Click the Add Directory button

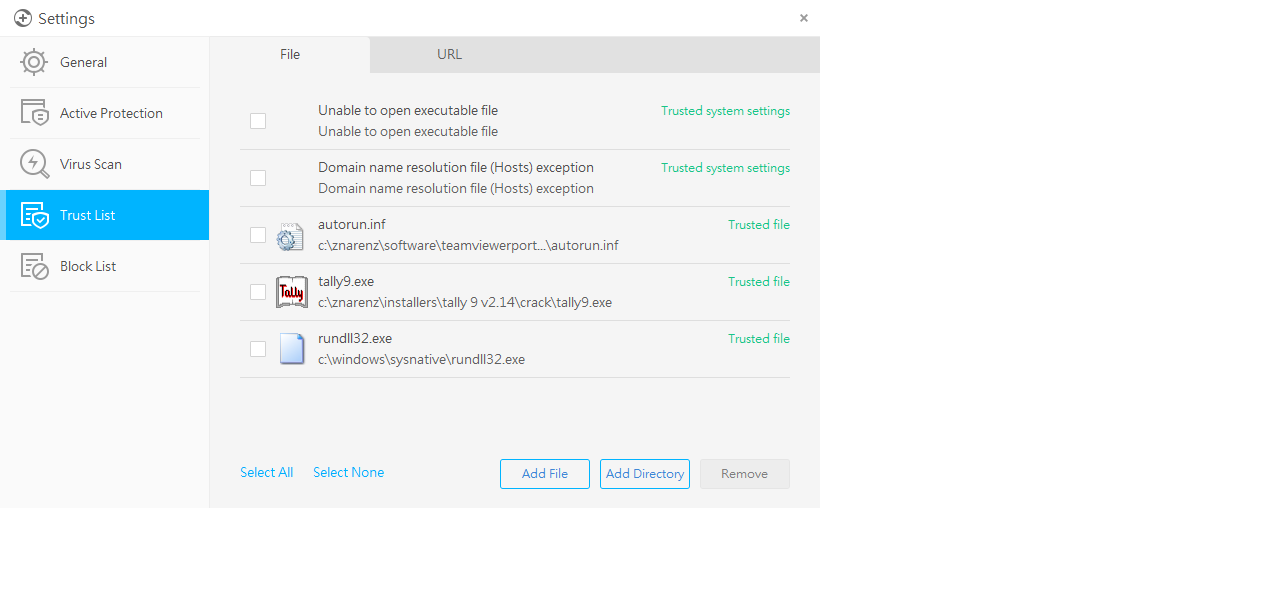point(645,474)
